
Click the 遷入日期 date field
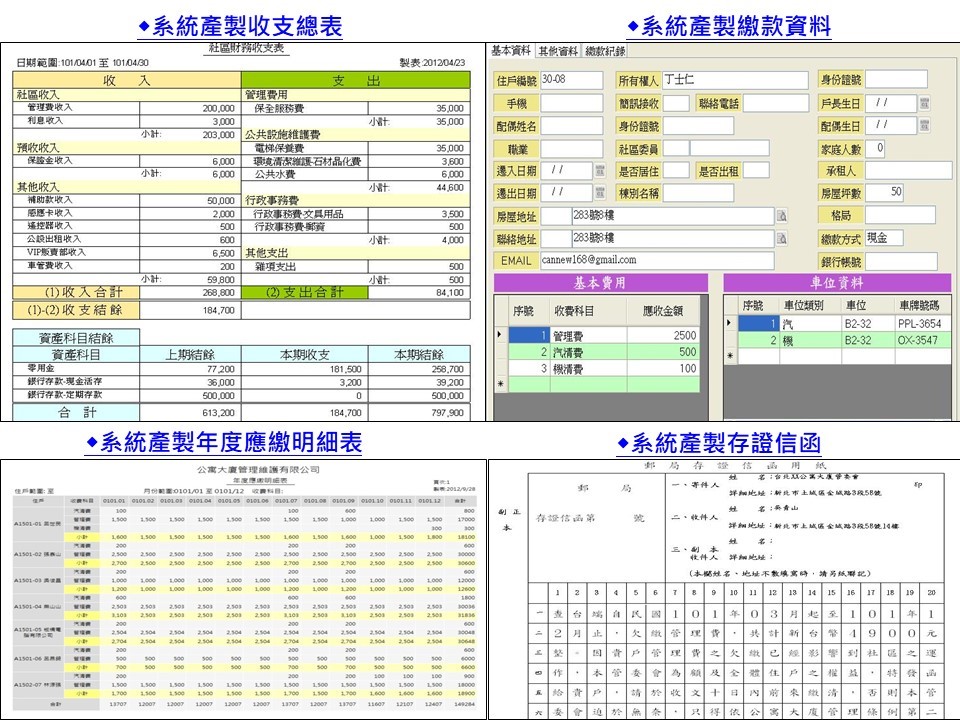coord(566,170)
